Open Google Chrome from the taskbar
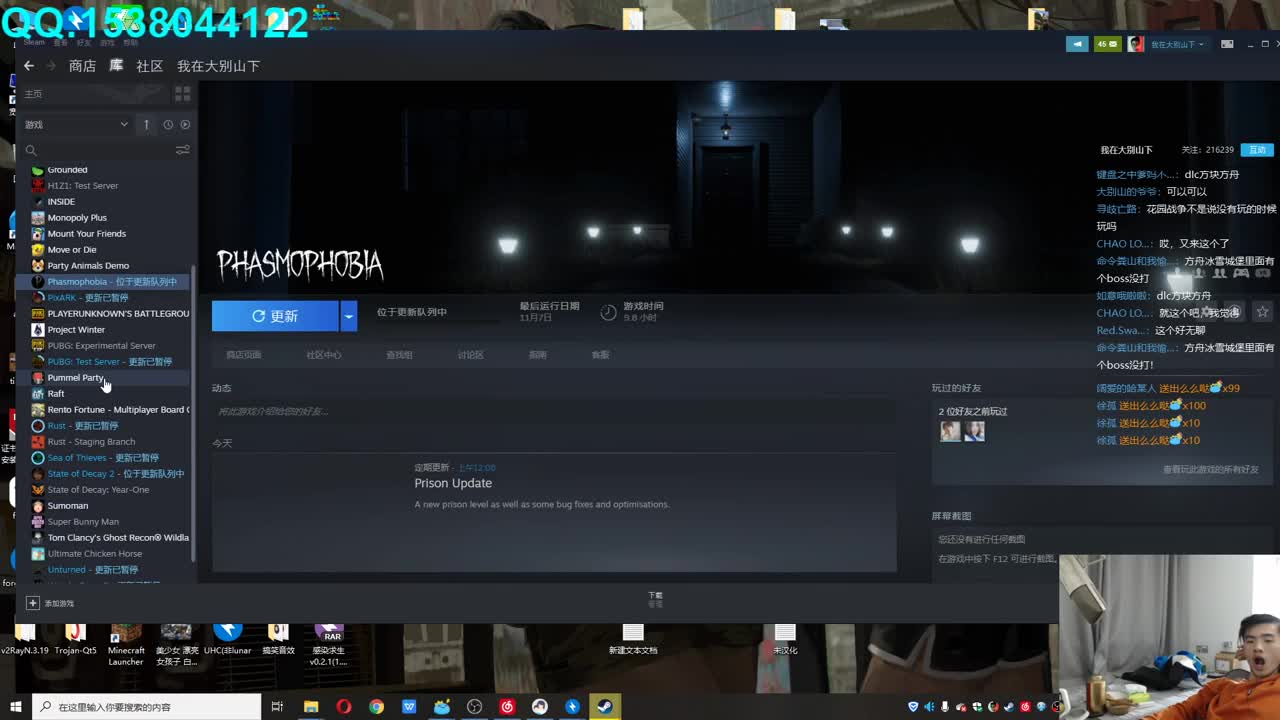This screenshot has height=720, width=1280. point(376,707)
